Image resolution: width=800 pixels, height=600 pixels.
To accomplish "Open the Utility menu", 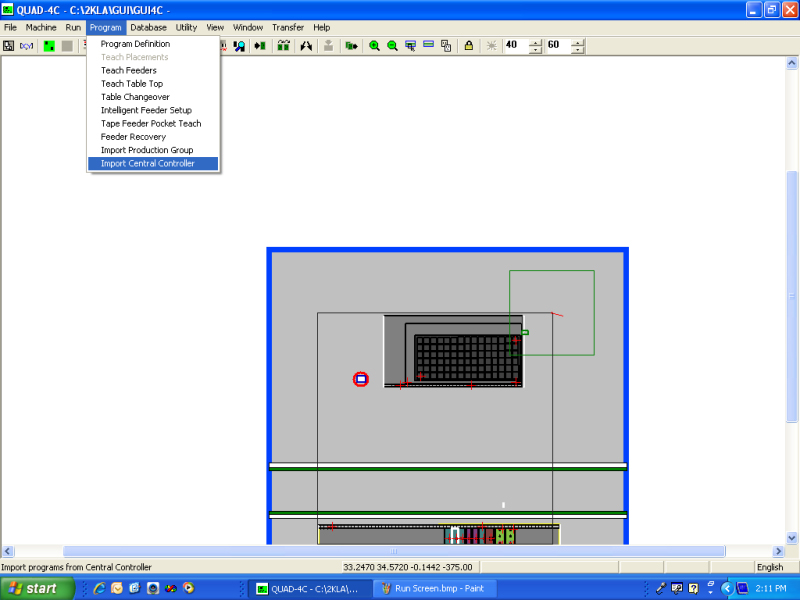I will coord(186,28).
